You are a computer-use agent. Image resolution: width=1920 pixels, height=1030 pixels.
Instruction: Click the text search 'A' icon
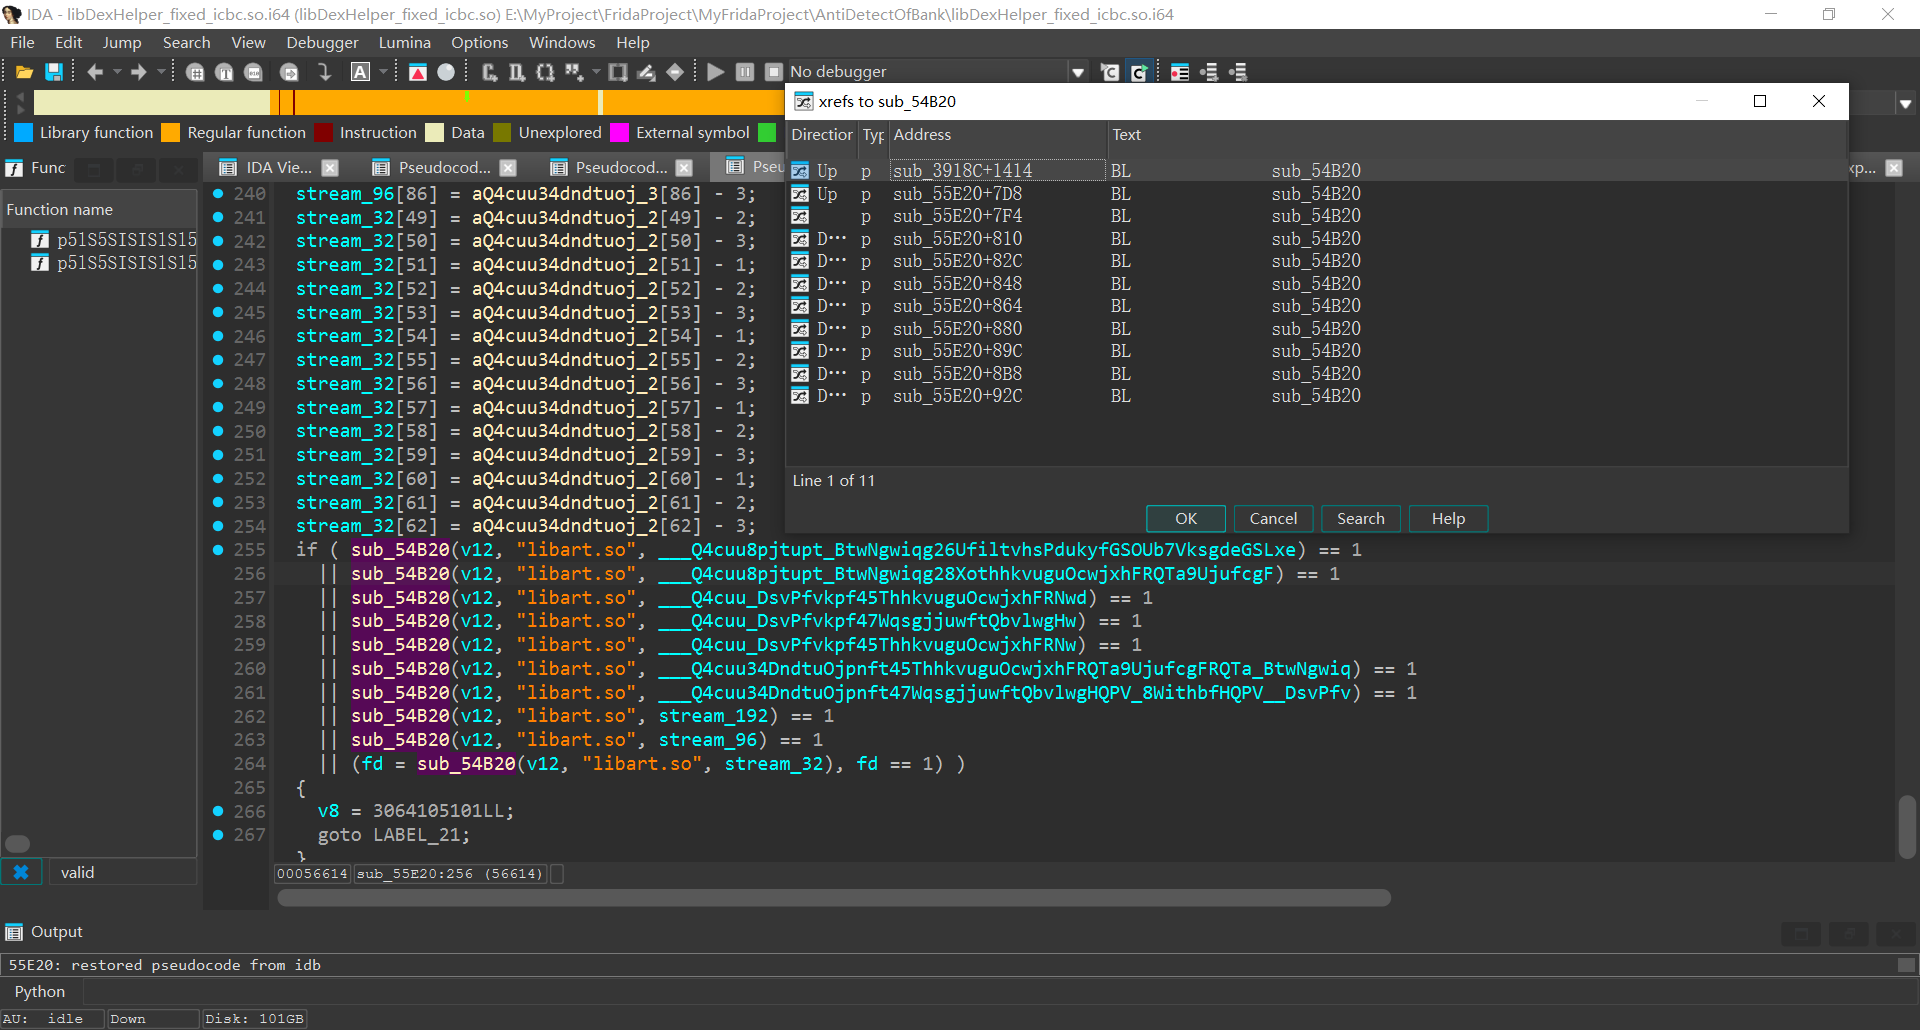360,72
